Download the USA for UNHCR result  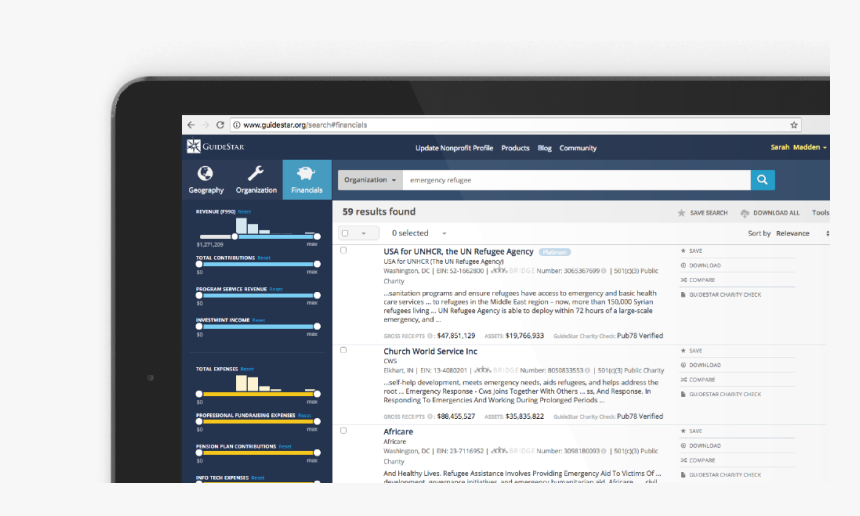701,265
